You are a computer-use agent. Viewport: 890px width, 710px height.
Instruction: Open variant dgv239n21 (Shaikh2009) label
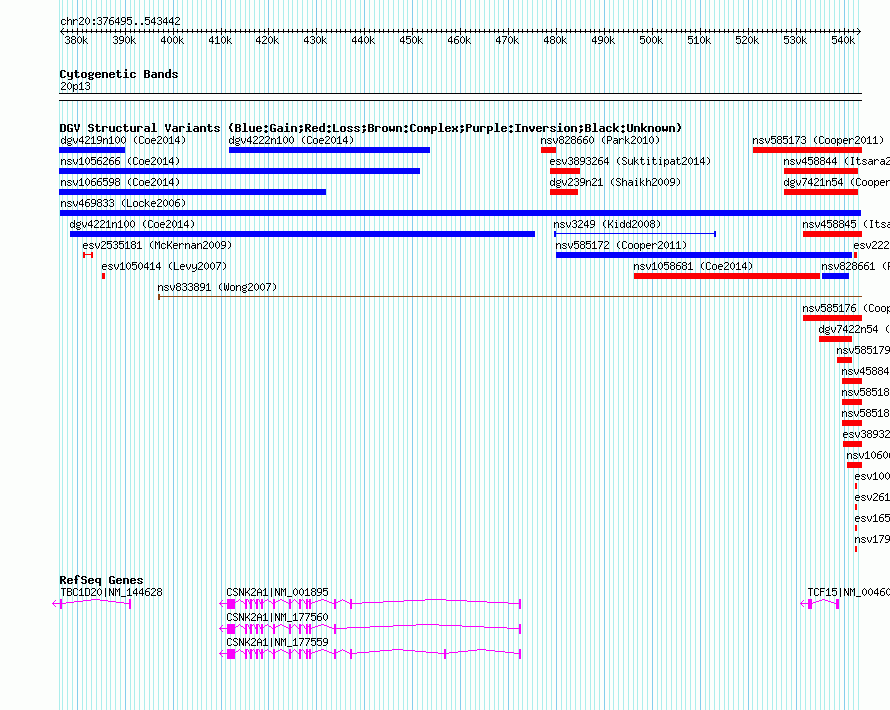[x=615, y=182]
